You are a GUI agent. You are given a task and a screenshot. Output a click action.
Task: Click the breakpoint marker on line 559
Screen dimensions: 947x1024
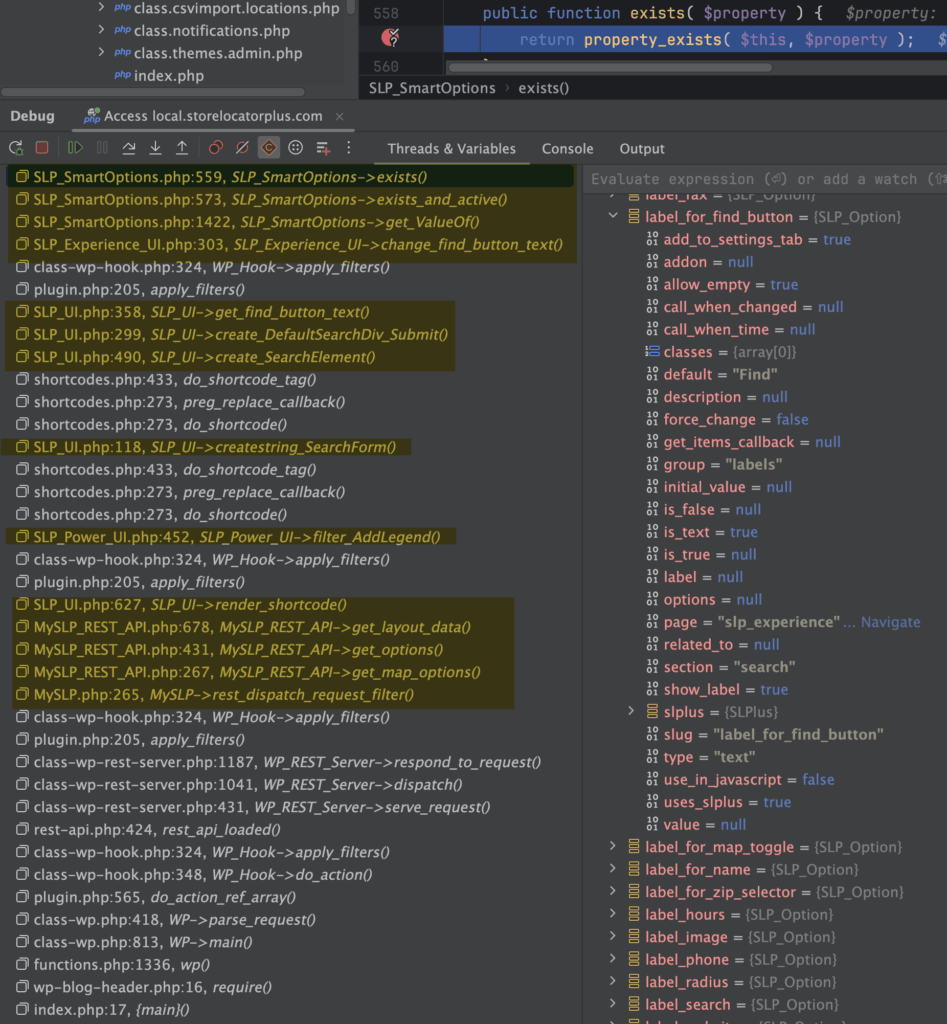click(391, 39)
